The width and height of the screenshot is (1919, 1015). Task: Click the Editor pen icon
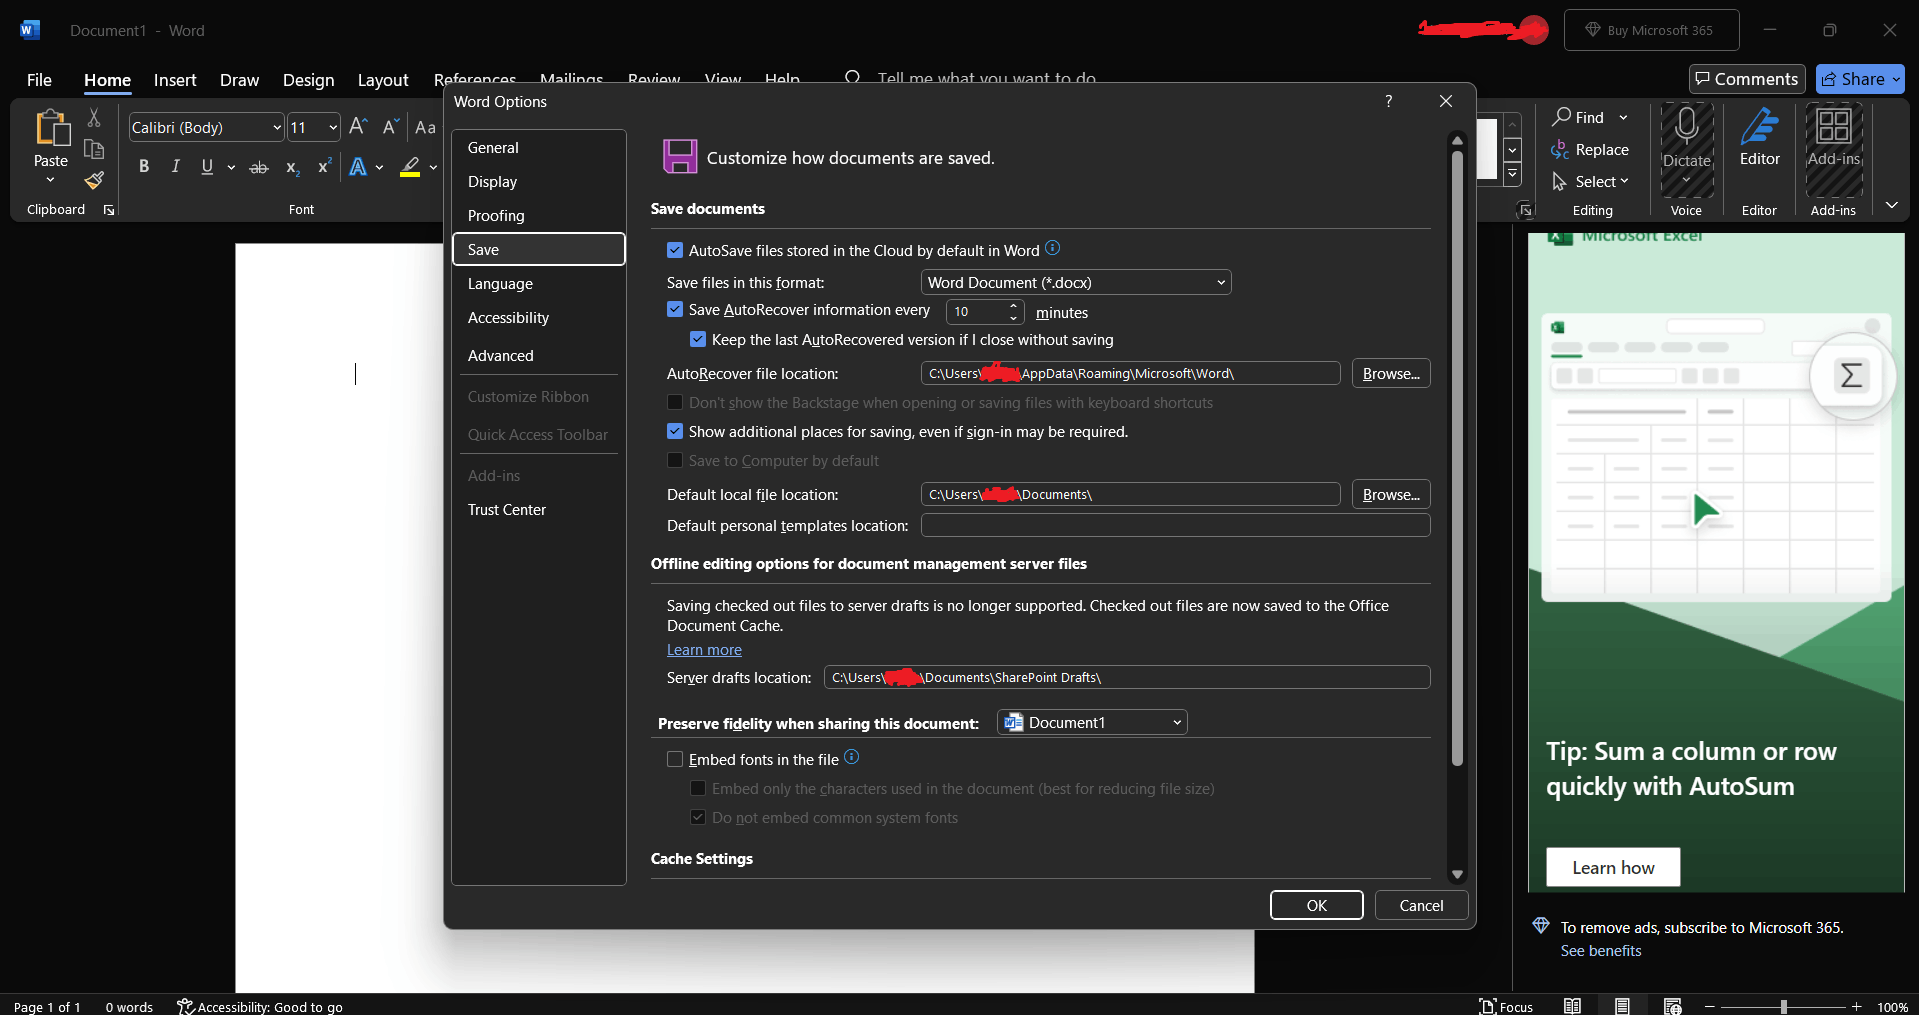coord(1759,128)
